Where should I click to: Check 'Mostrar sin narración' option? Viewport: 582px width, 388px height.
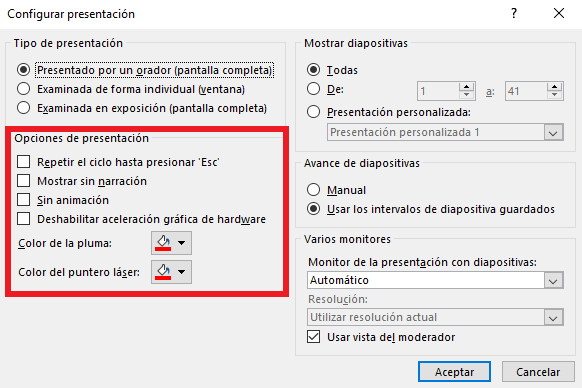tap(24, 181)
